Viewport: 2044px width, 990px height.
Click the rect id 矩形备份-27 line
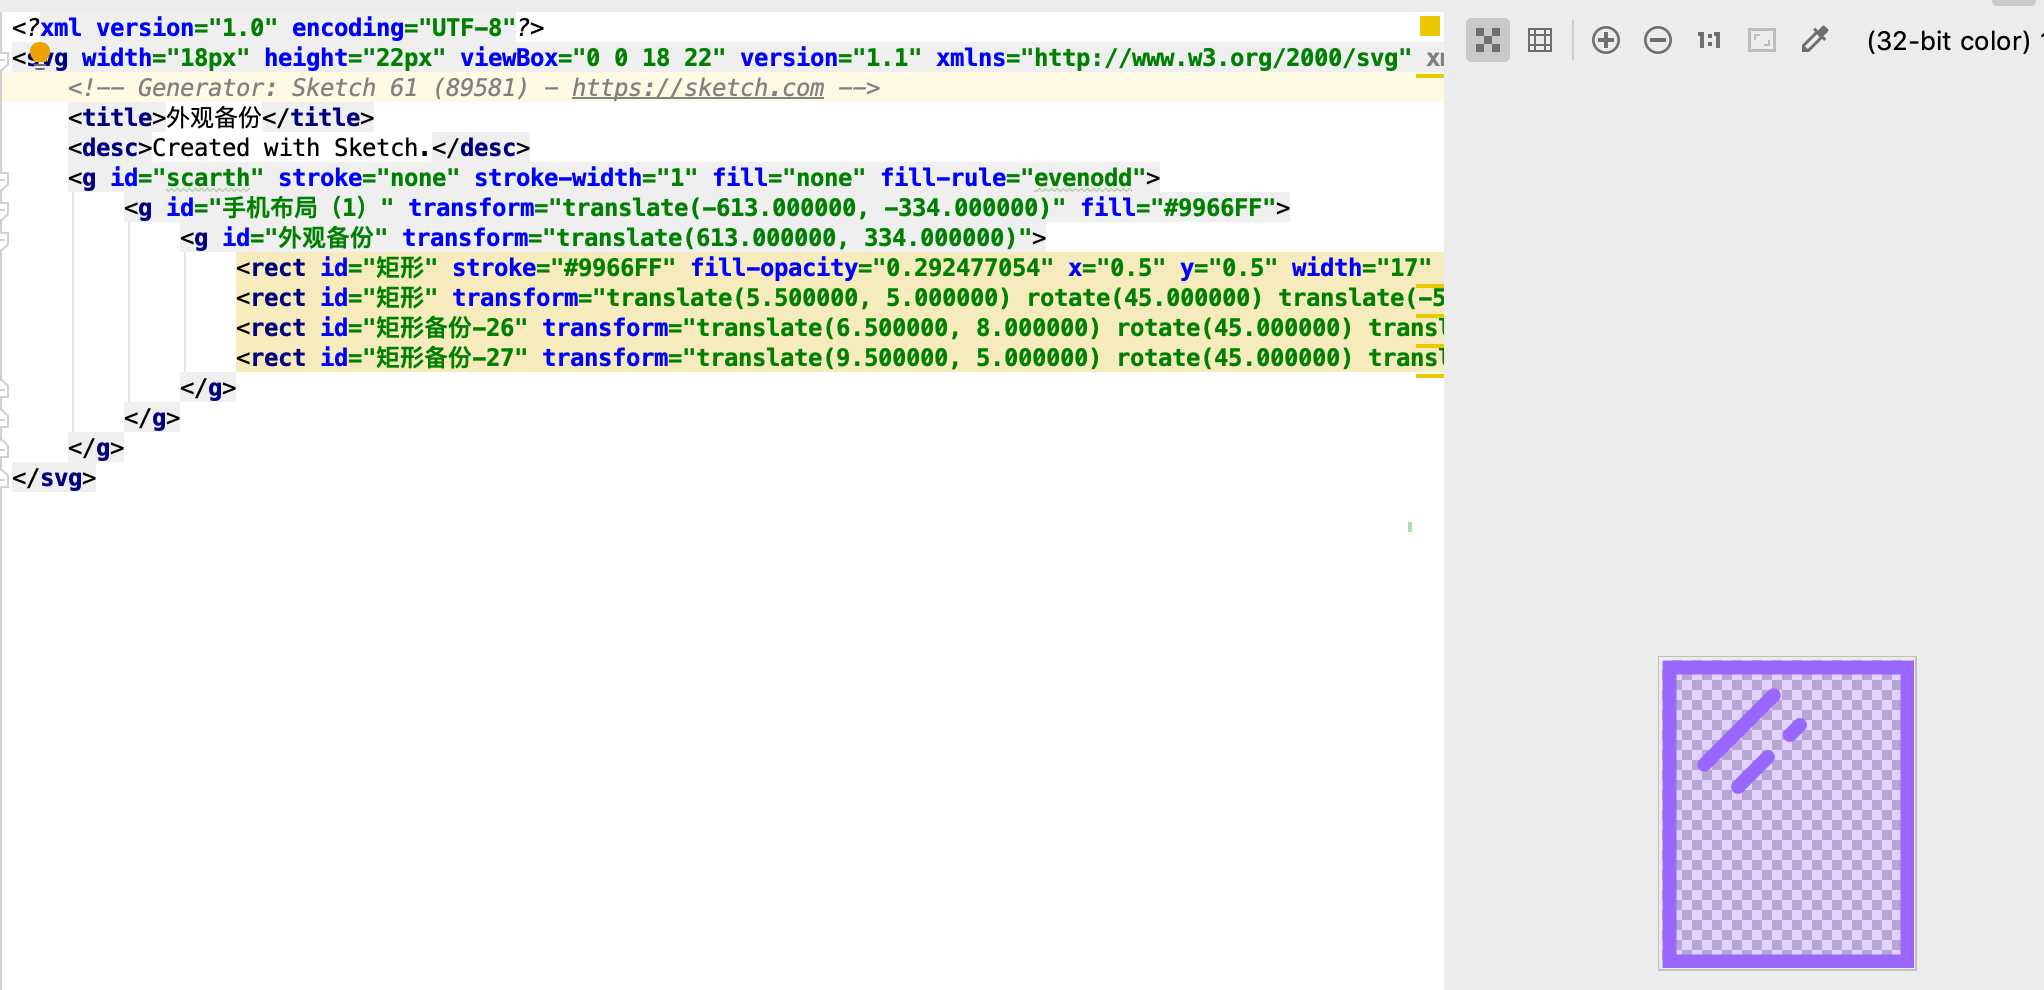coord(840,358)
